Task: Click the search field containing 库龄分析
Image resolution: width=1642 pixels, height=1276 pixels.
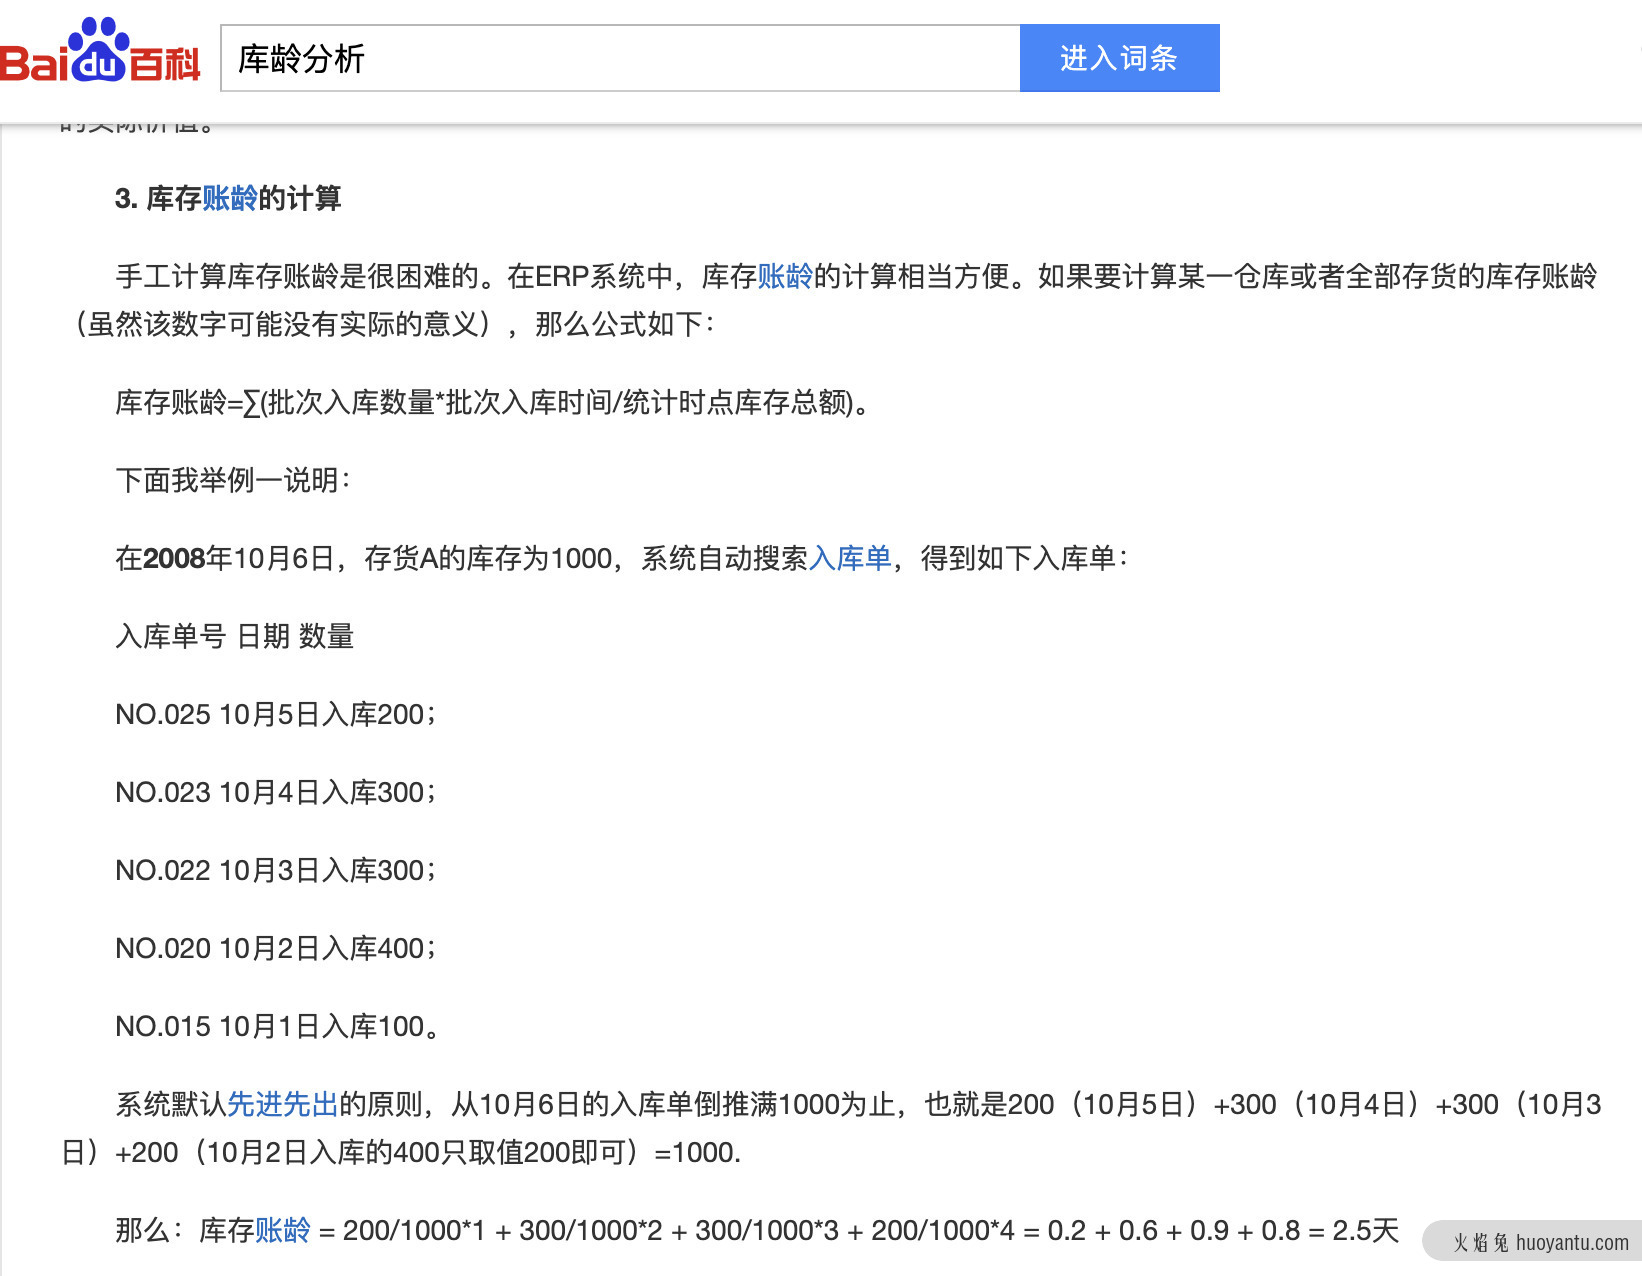Action: 620,58
